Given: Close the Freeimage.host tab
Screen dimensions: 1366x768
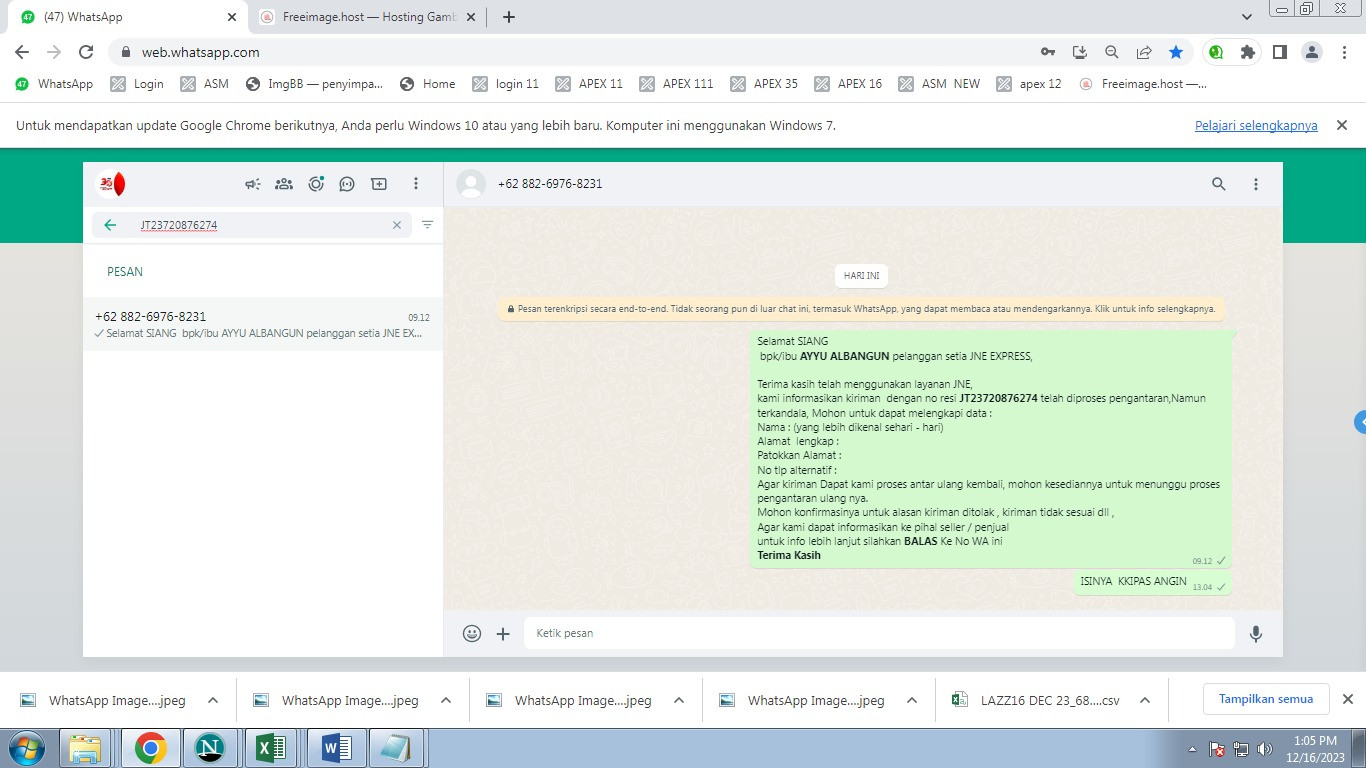Looking at the screenshot, I should (x=471, y=17).
